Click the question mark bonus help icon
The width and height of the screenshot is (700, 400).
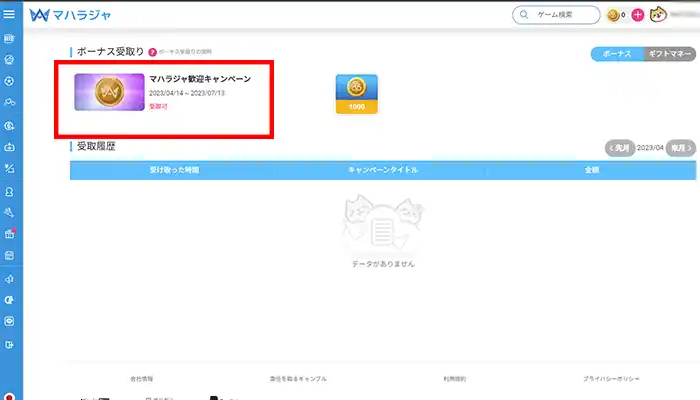(x=152, y=51)
